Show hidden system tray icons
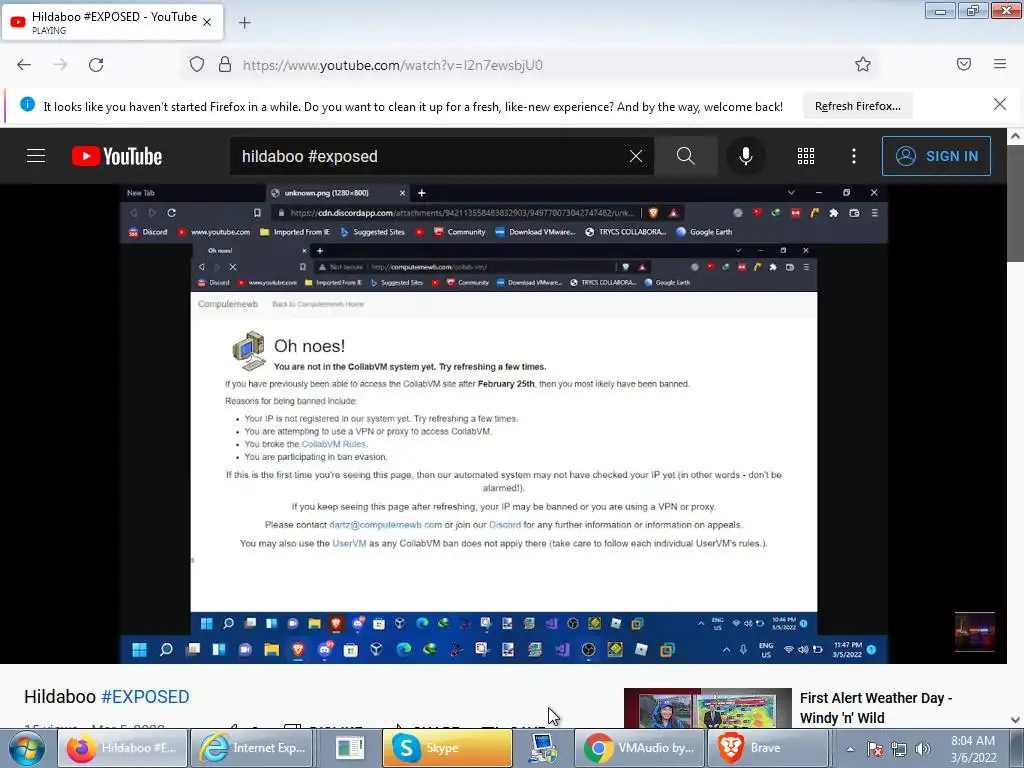This screenshot has height=768, width=1024. [x=850, y=749]
